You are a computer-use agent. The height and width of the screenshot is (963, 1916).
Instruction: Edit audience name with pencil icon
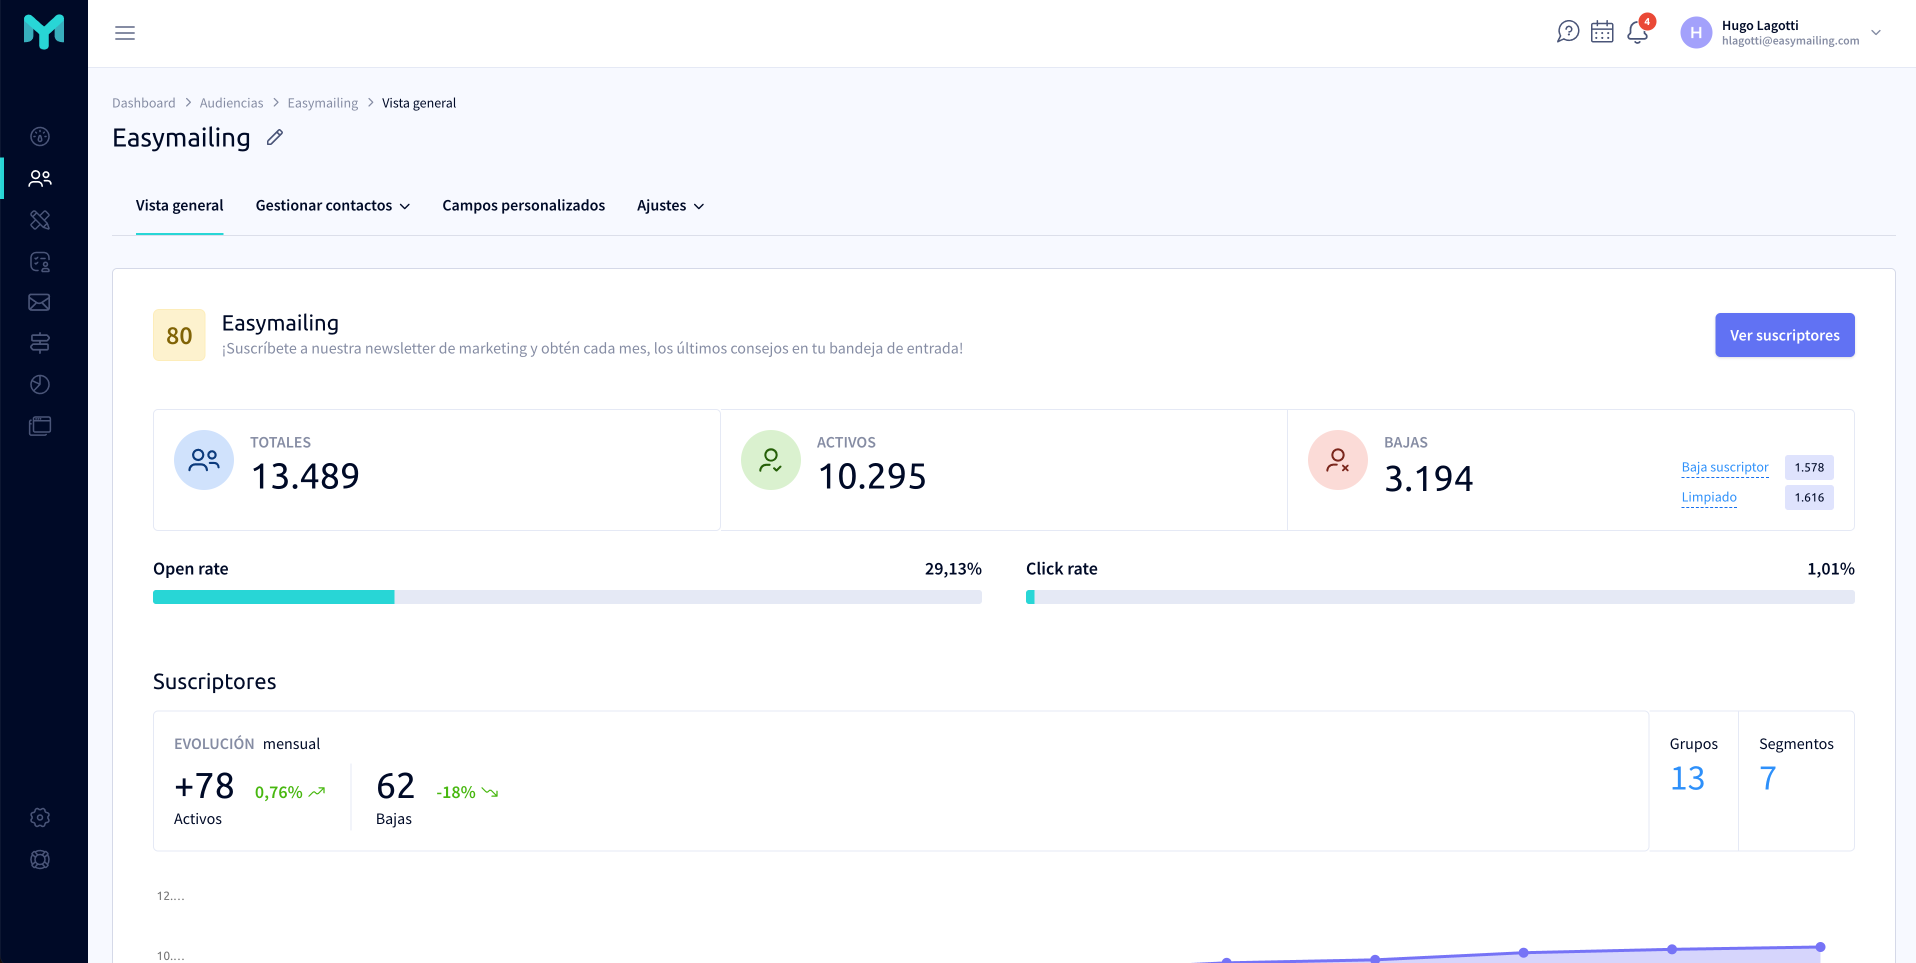tap(275, 138)
